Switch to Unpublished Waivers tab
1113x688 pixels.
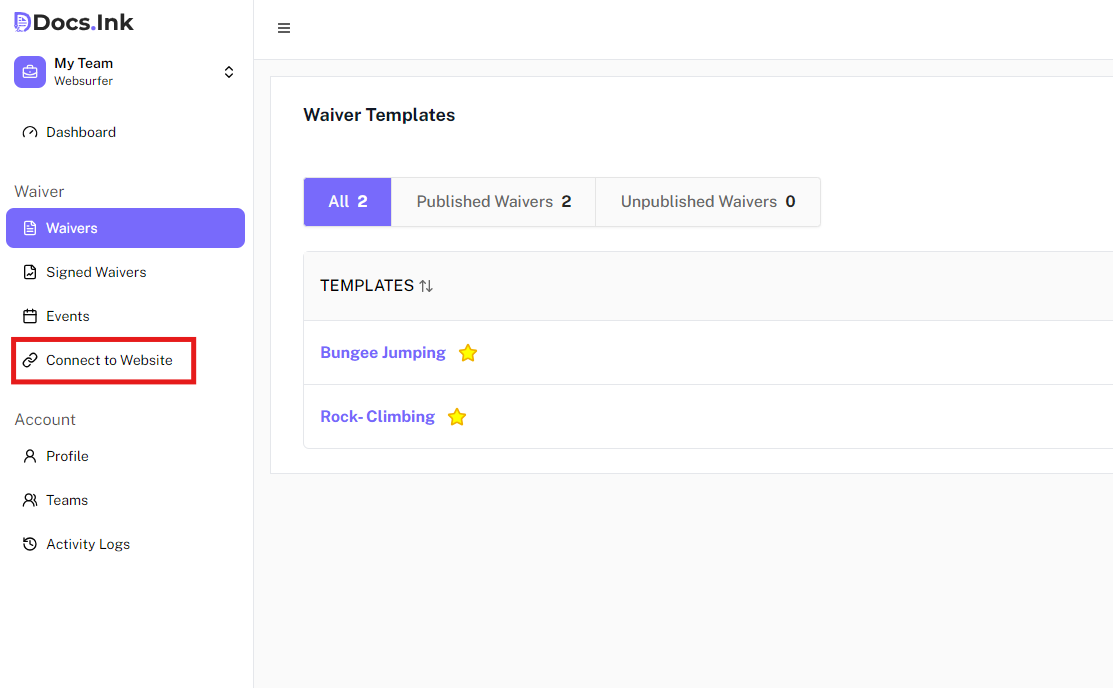pyautogui.click(x=707, y=202)
